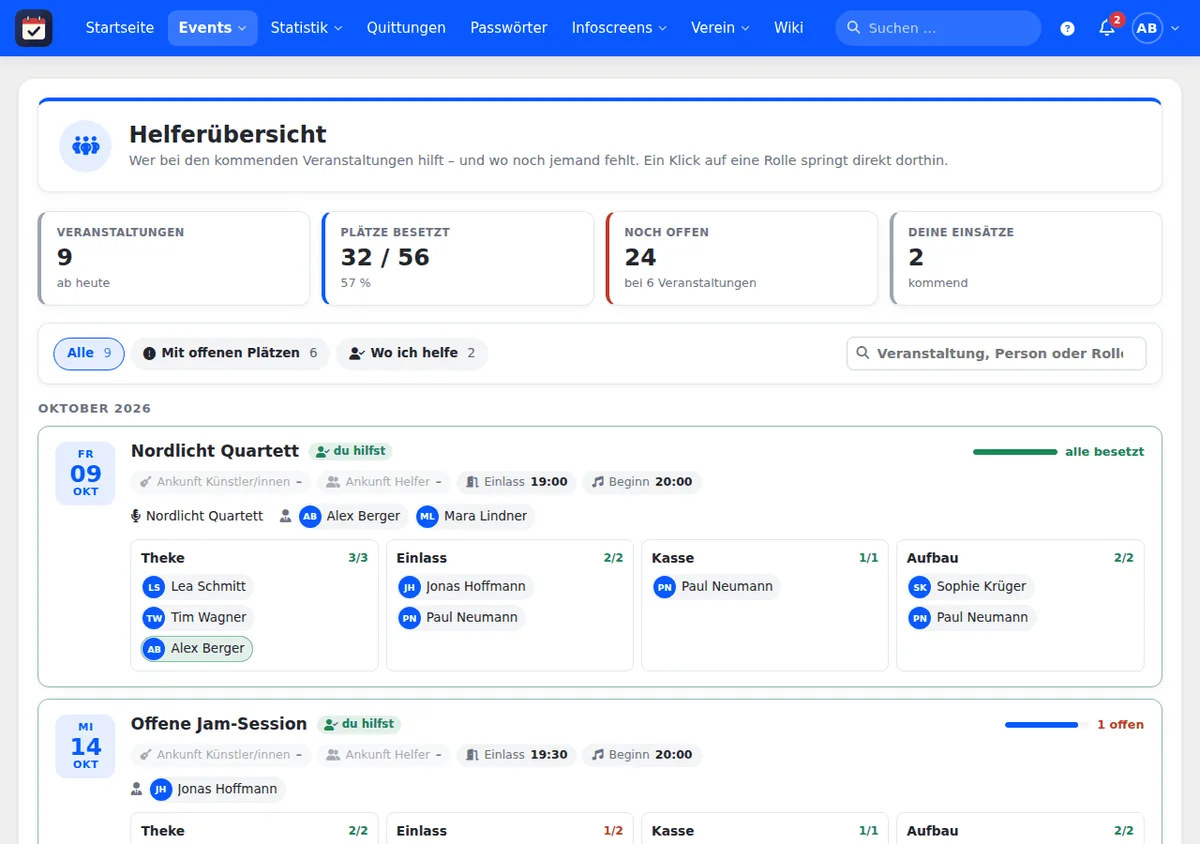The width and height of the screenshot is (1200, 844).
Task: Click the JH avatar under Offene Jam-Session
Action: coord(161,789)
